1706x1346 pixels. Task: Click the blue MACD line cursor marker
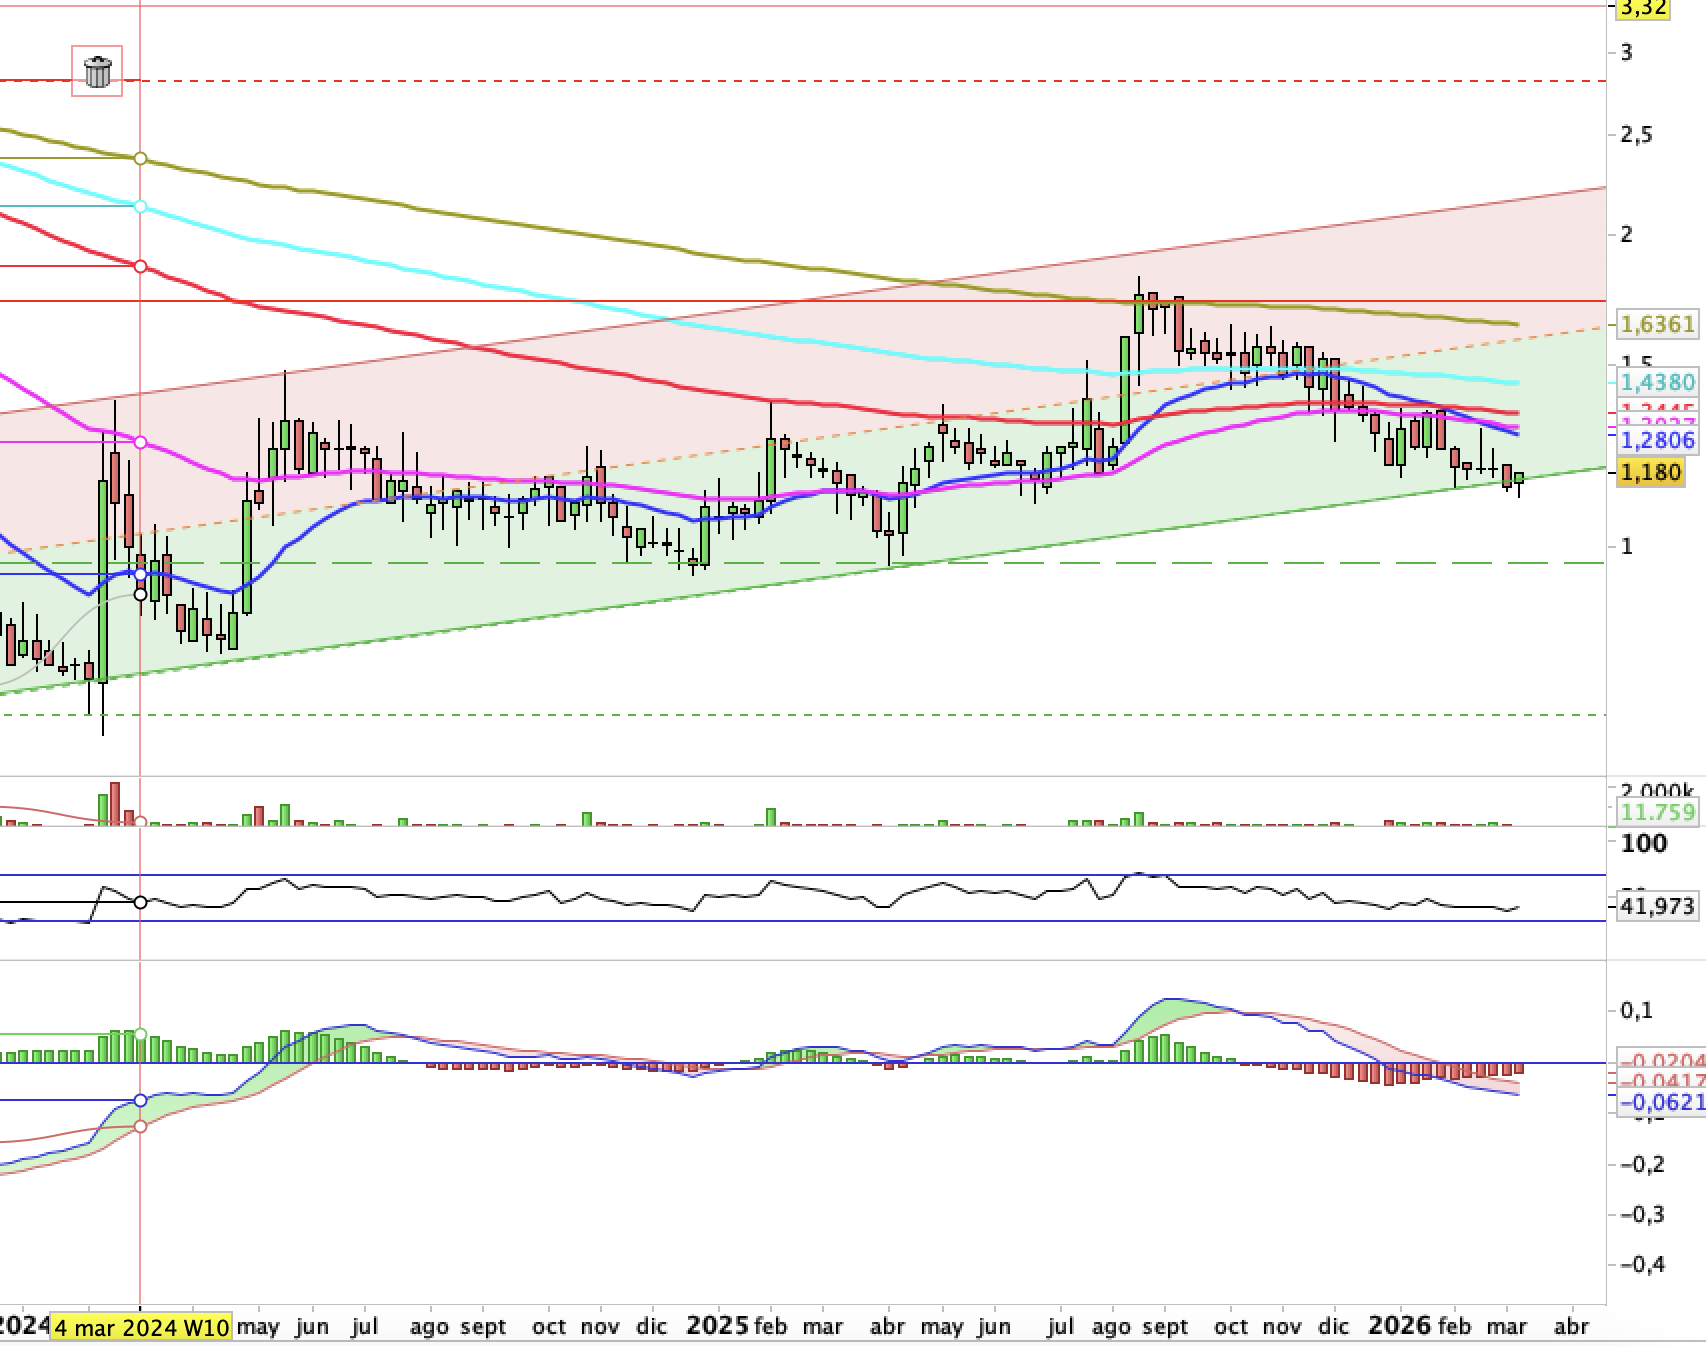[x=140, y=1100]
